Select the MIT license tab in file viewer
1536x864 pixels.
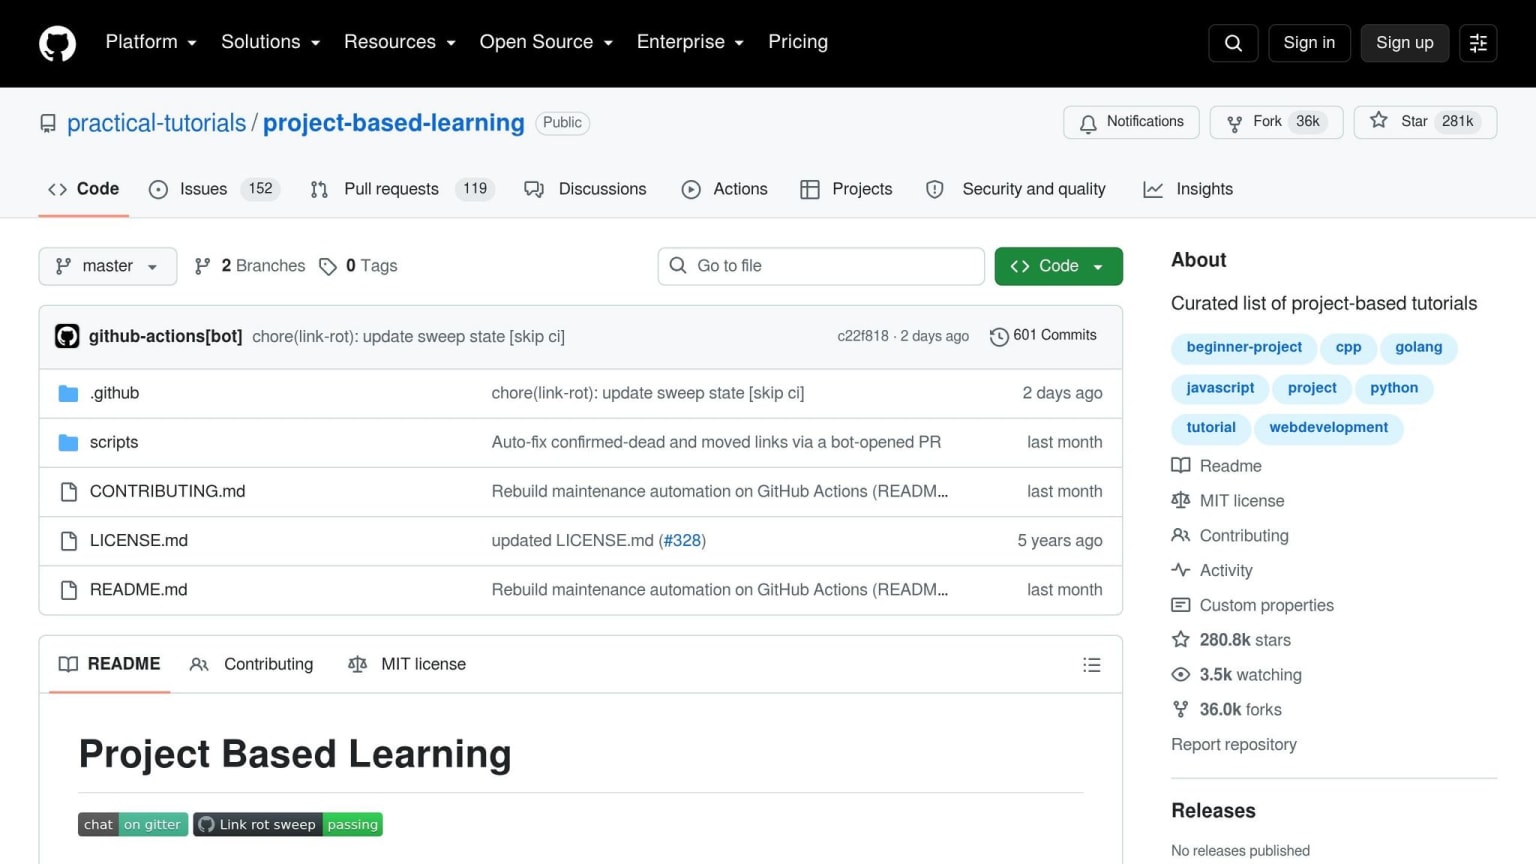tap(407, 664)
